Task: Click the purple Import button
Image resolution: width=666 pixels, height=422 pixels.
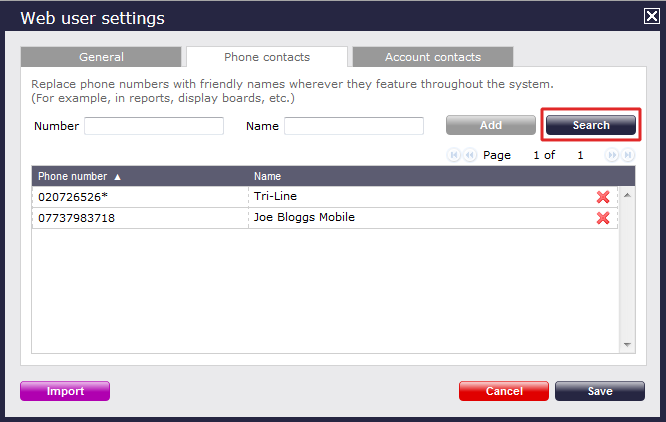Action: point(65,391)
